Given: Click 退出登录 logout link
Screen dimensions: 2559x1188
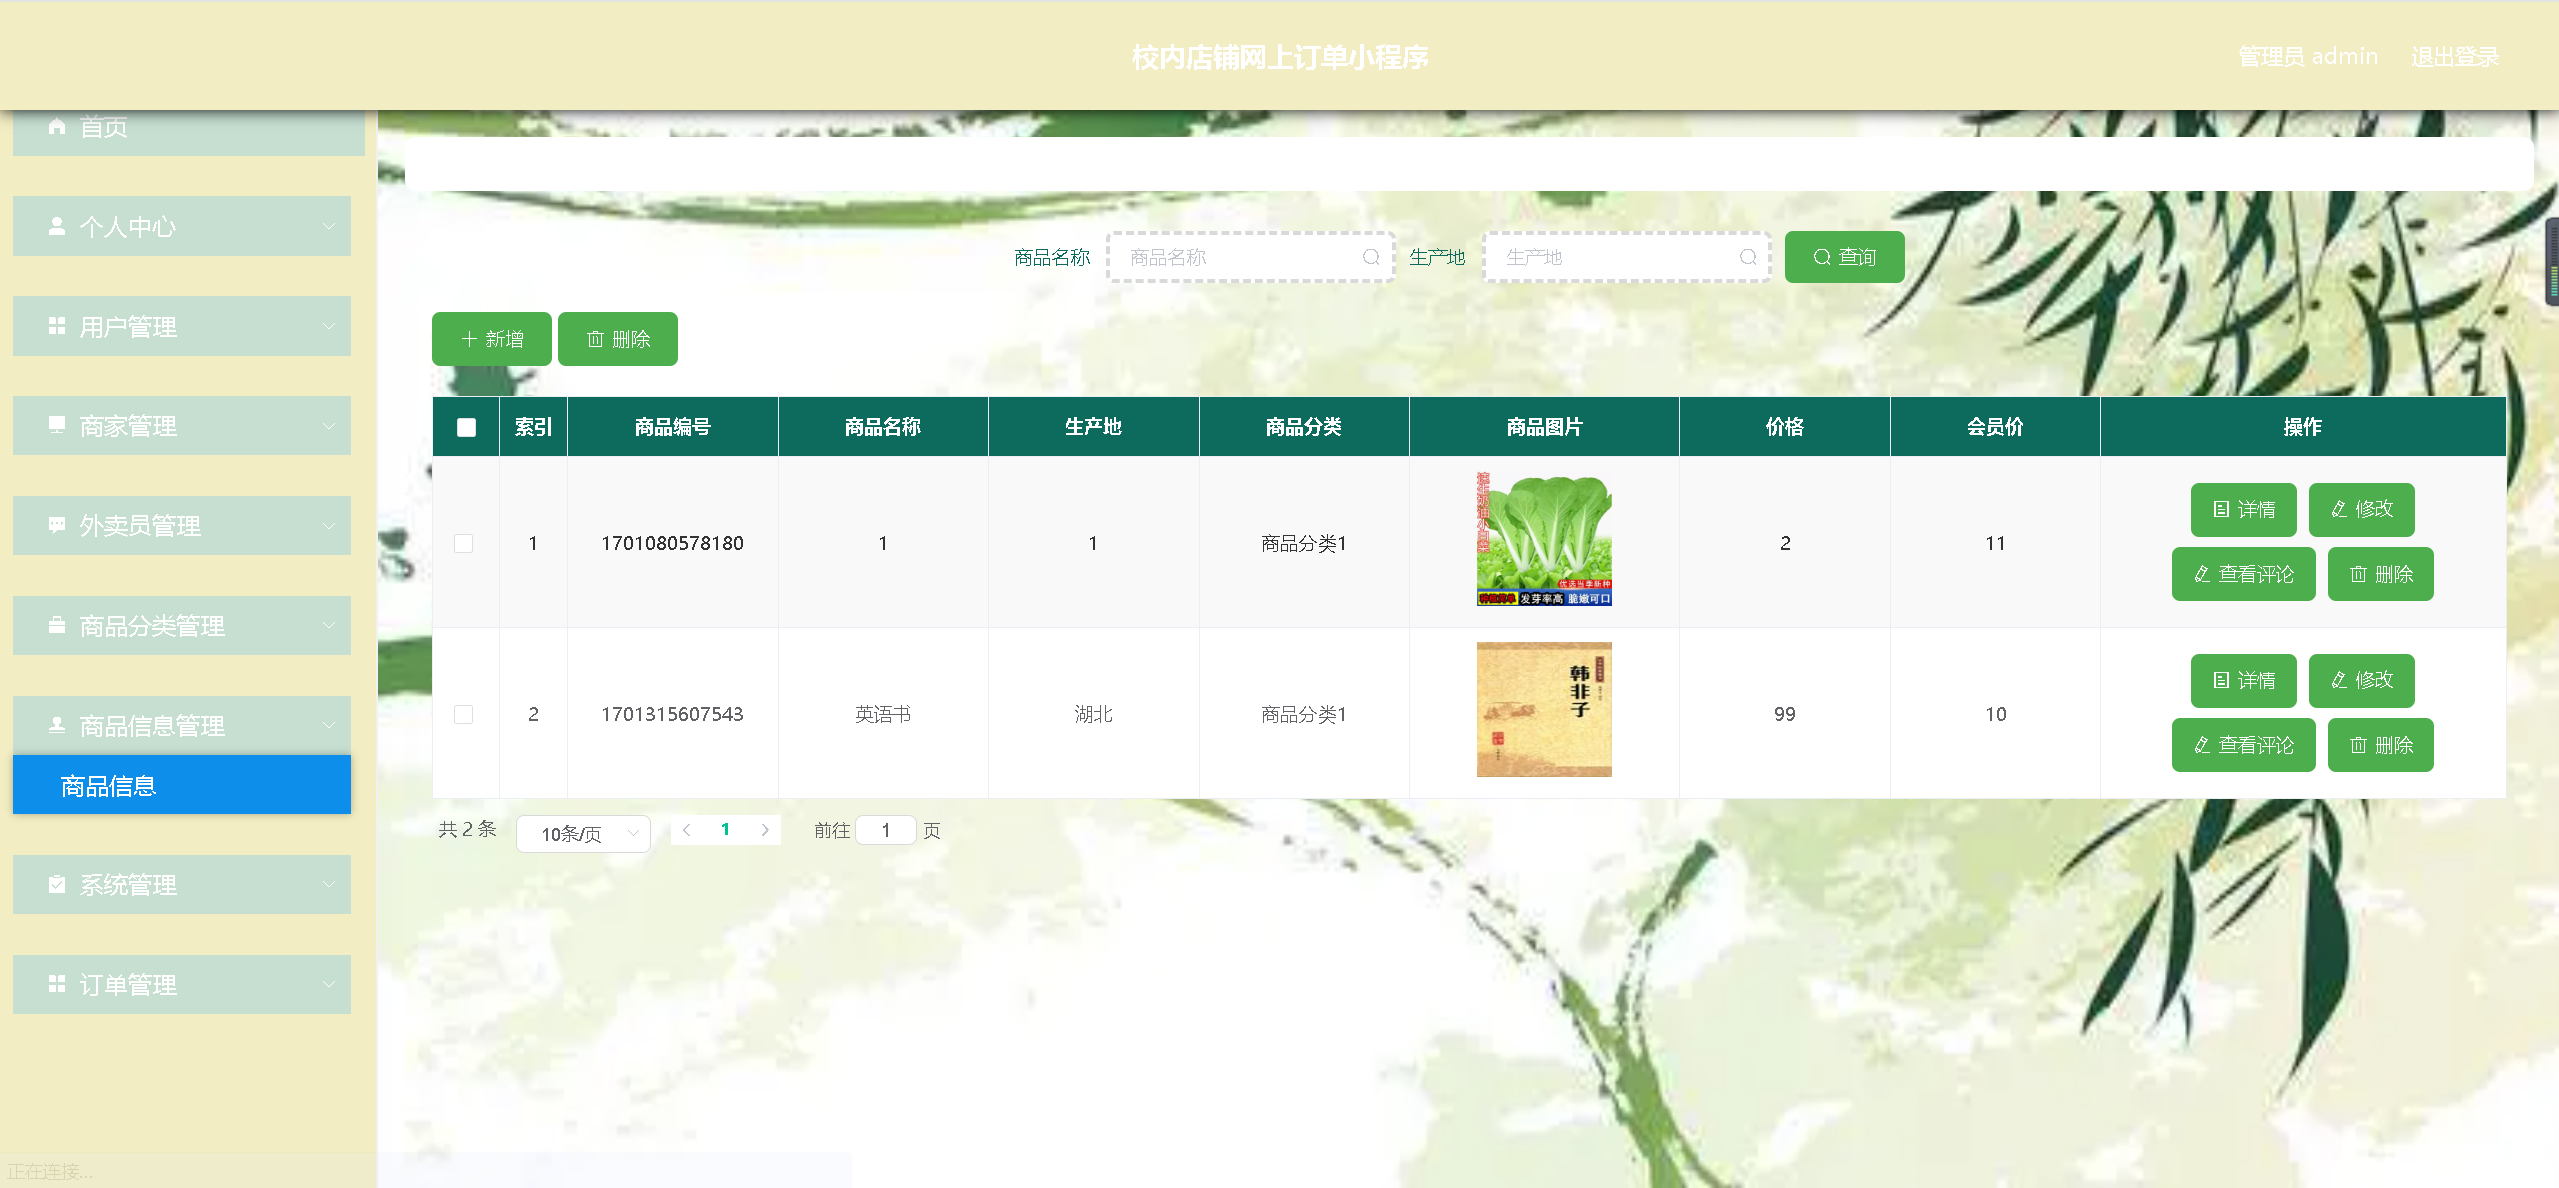Looking at the screenshot, I should pos(2454,57).
